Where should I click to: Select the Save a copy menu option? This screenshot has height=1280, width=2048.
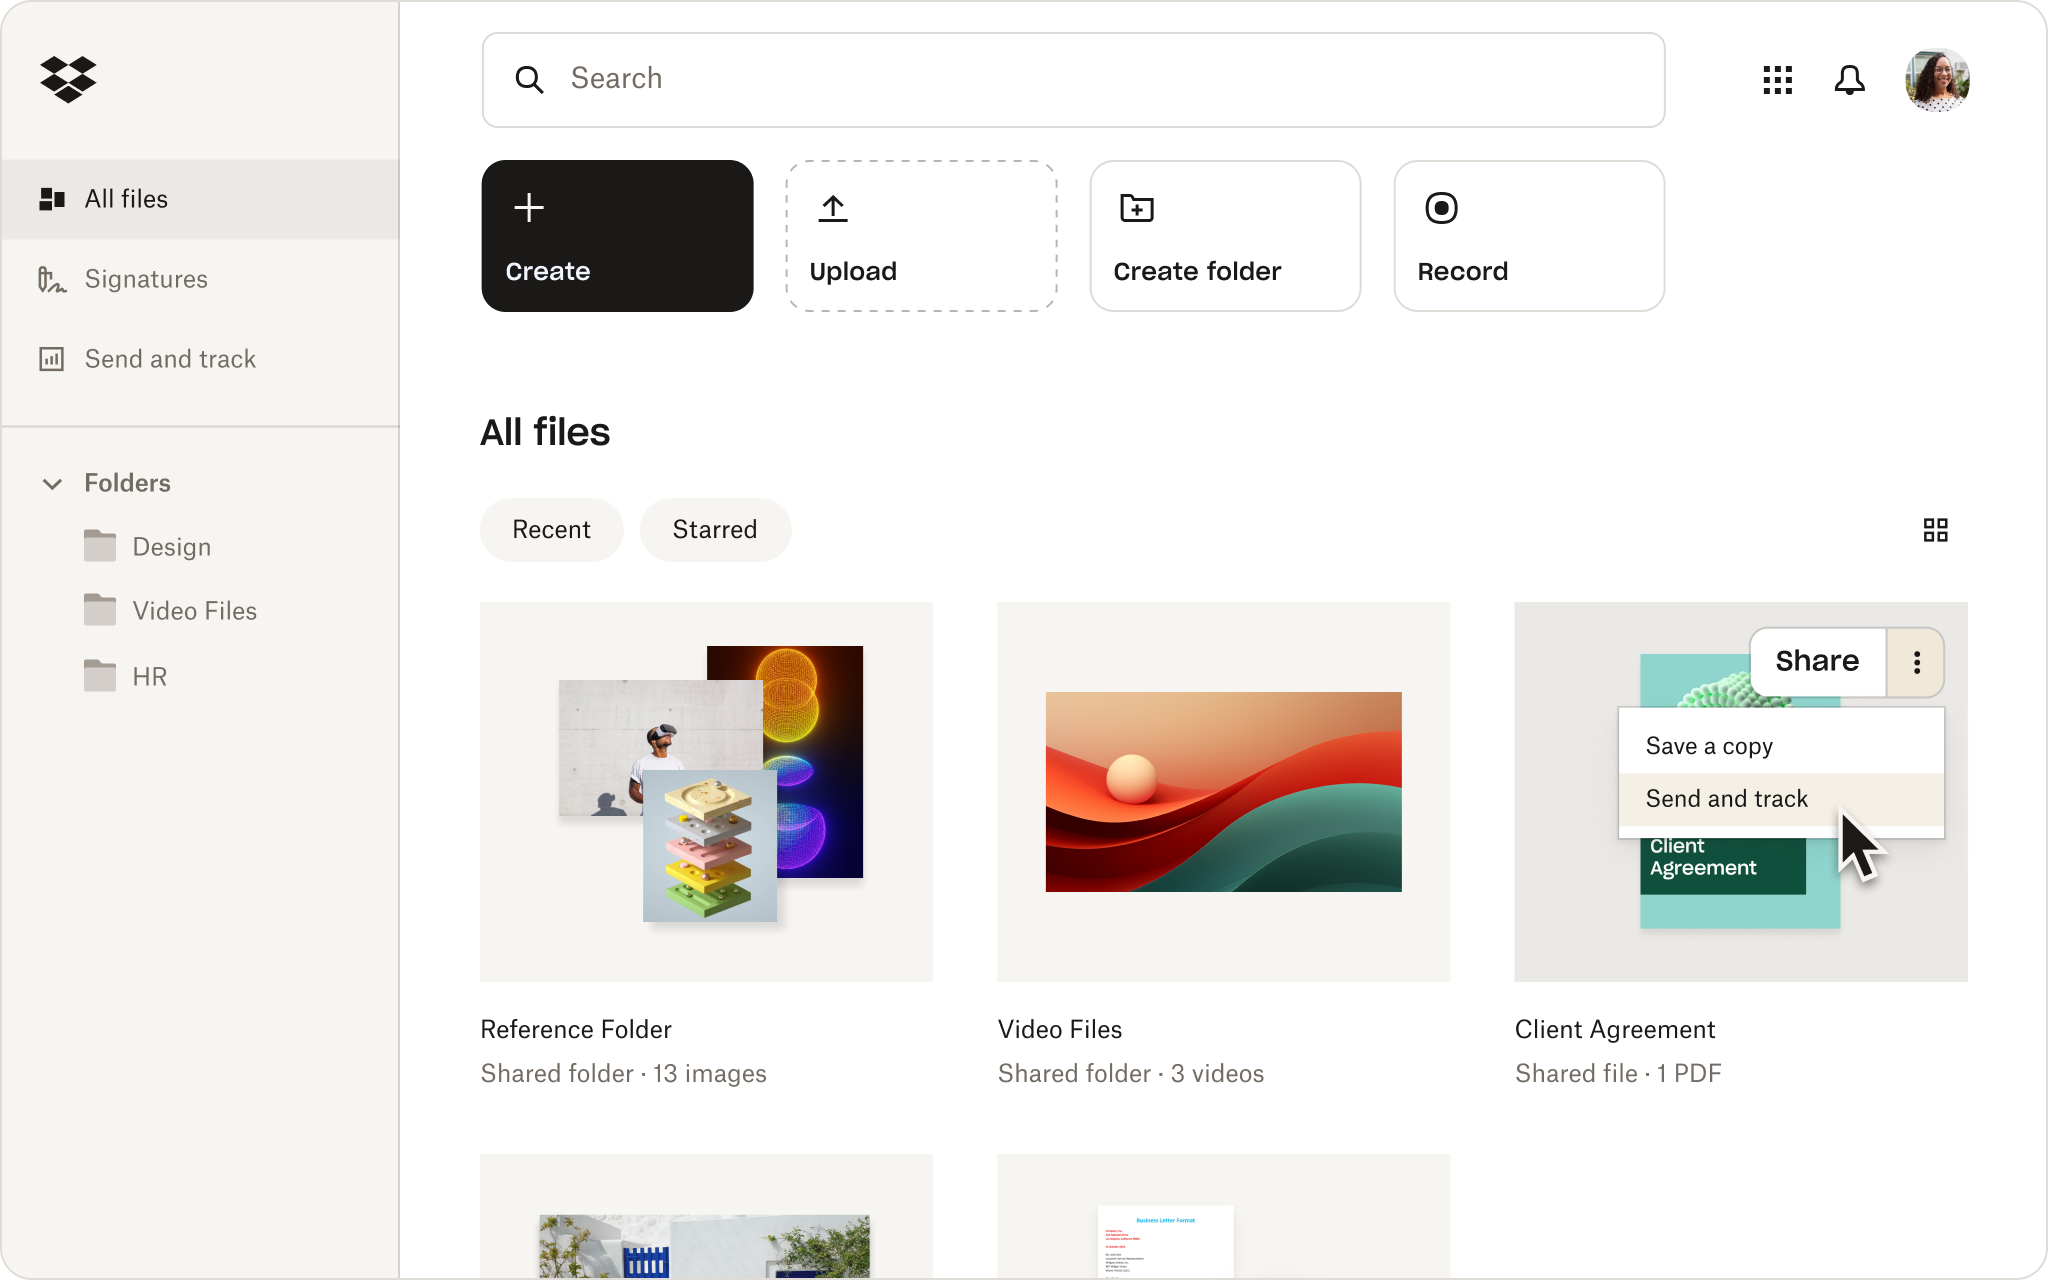pos(1709,745)
